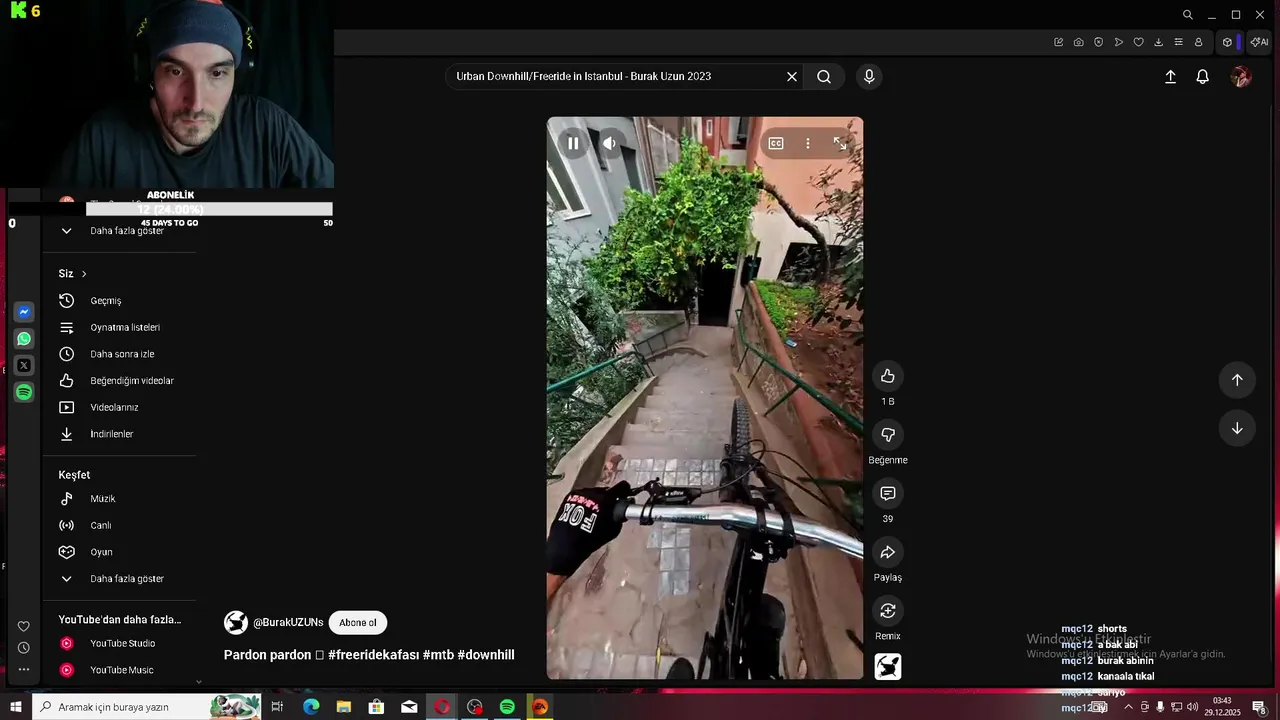Open Microsoft Edge from the taskbar
This screenshot has height=720, width=1280.
click(311, 707)
